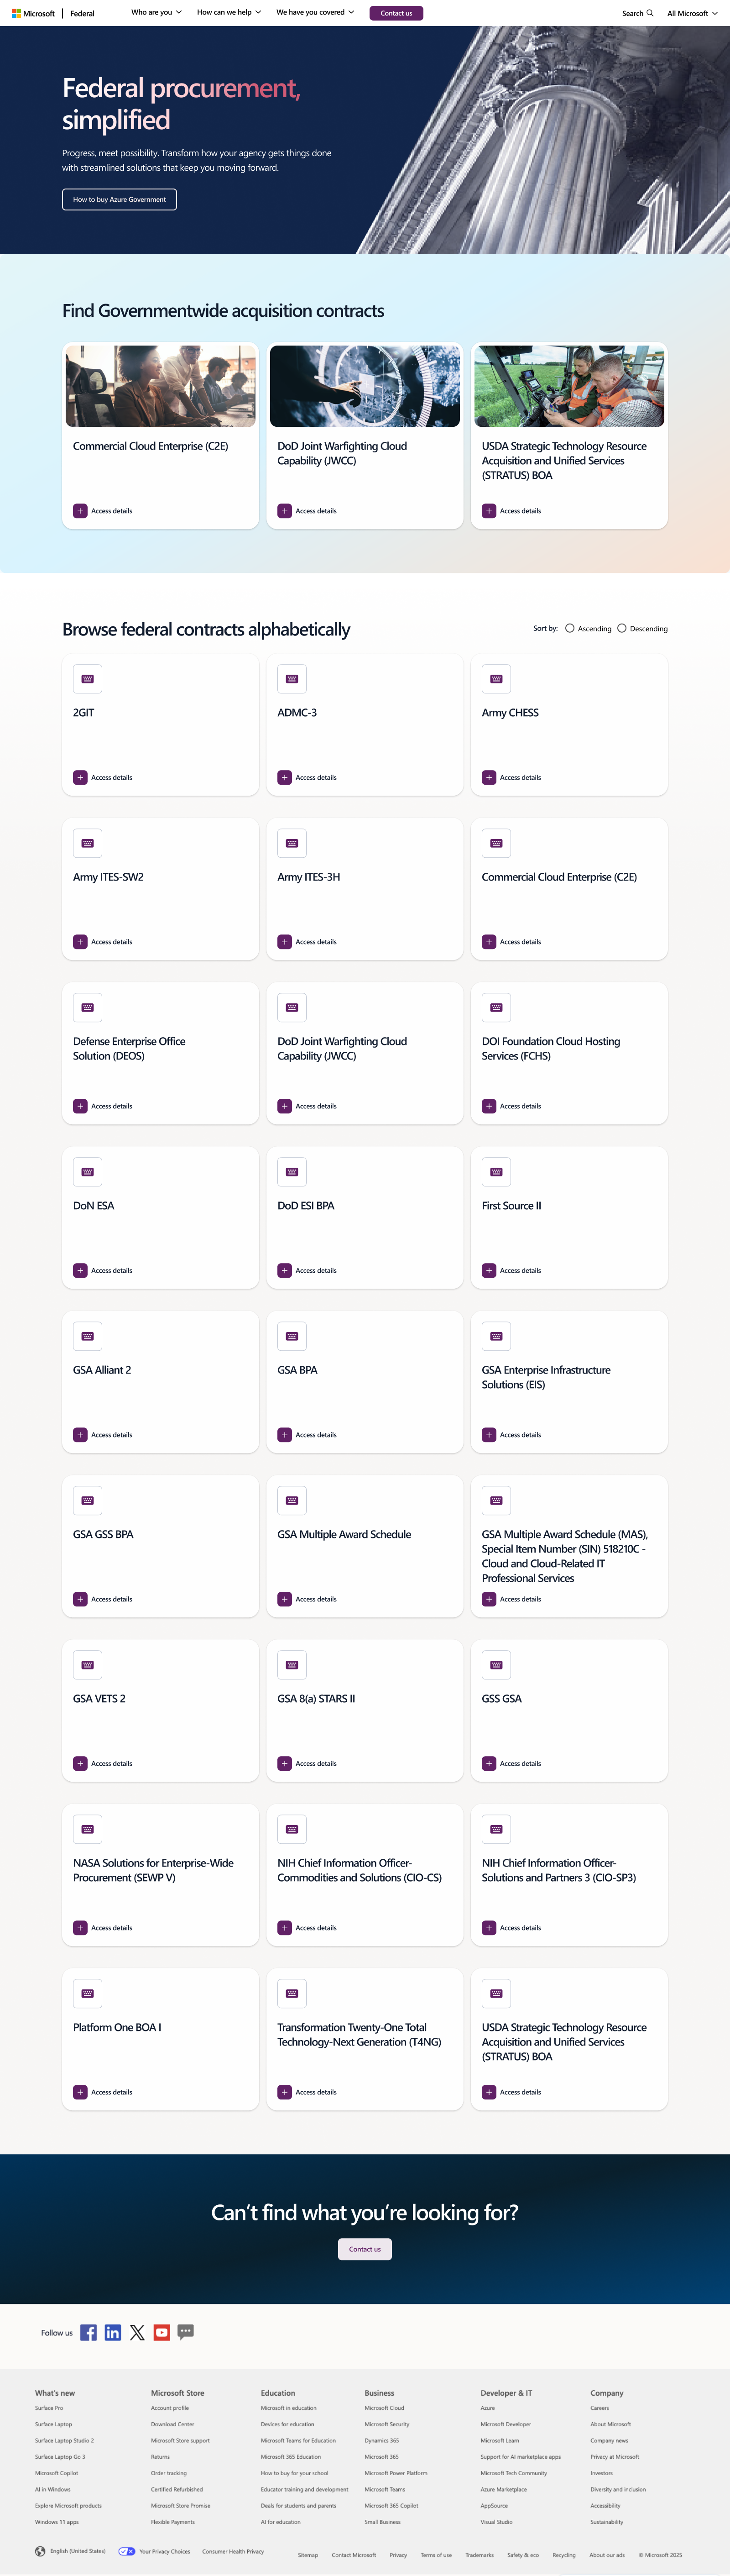Click the plus icon on 2GIT card
The image size is (730, 2576).
point(80,777)
